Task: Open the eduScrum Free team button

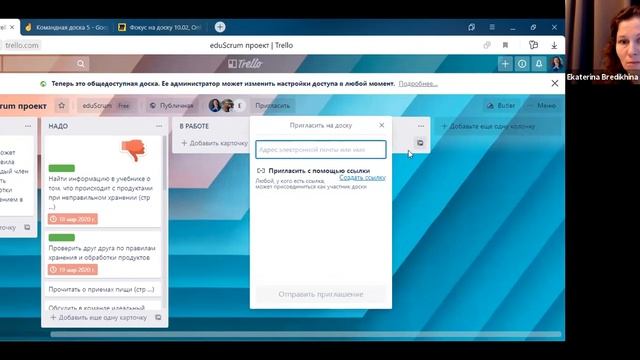Action: point(106,106)
